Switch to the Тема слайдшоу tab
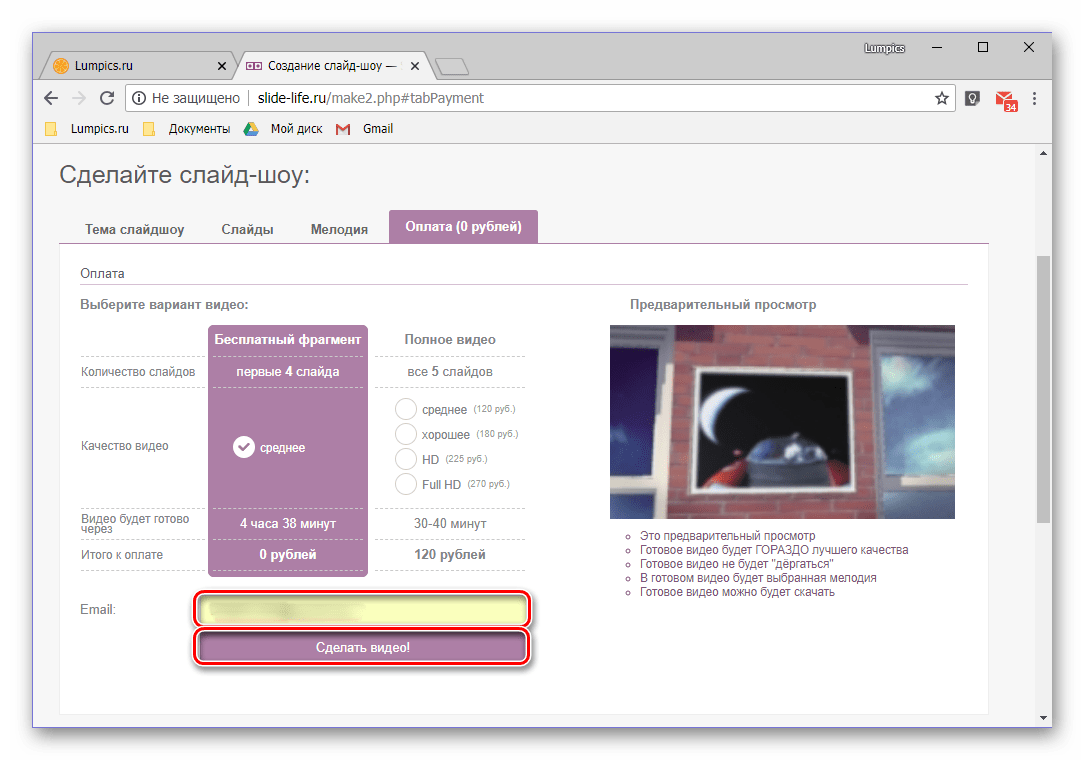Image resolution: width=1085 pixels, height=760 pixels. [134, 229]
